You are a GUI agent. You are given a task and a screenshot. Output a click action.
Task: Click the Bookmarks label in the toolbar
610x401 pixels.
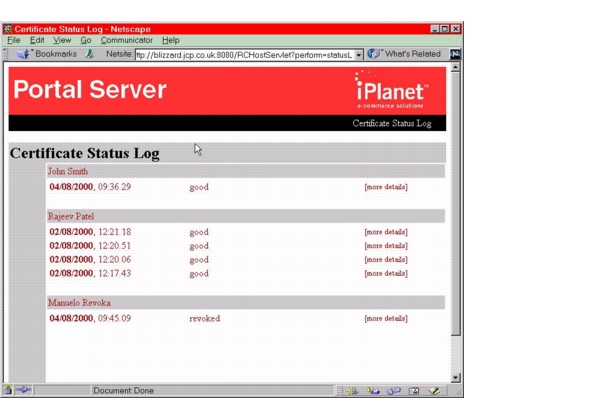click(x=56, y=54)
